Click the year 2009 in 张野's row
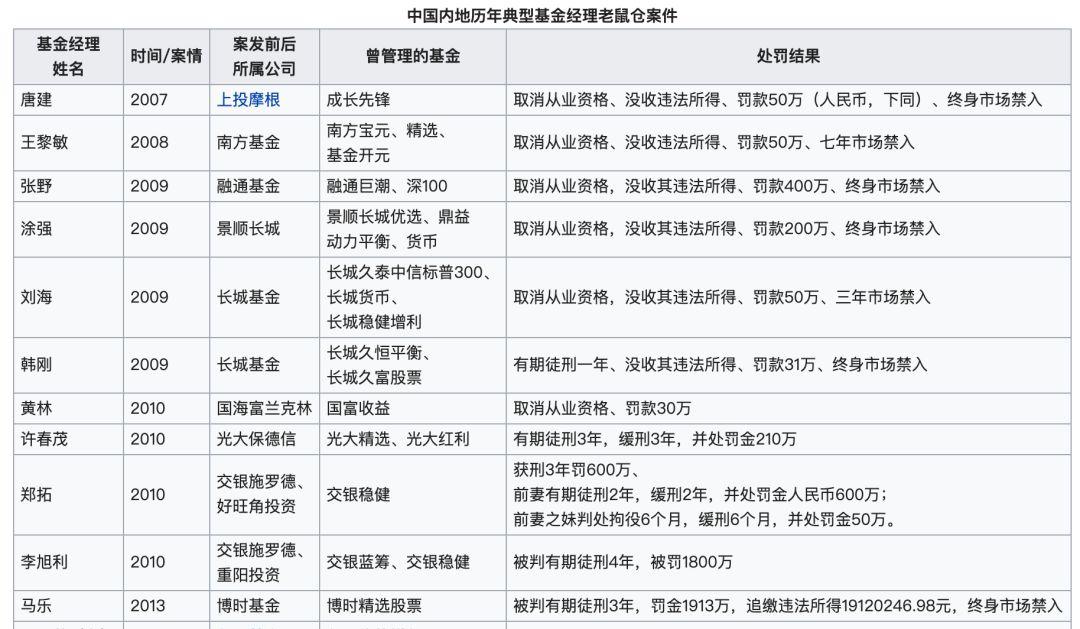 149,186
